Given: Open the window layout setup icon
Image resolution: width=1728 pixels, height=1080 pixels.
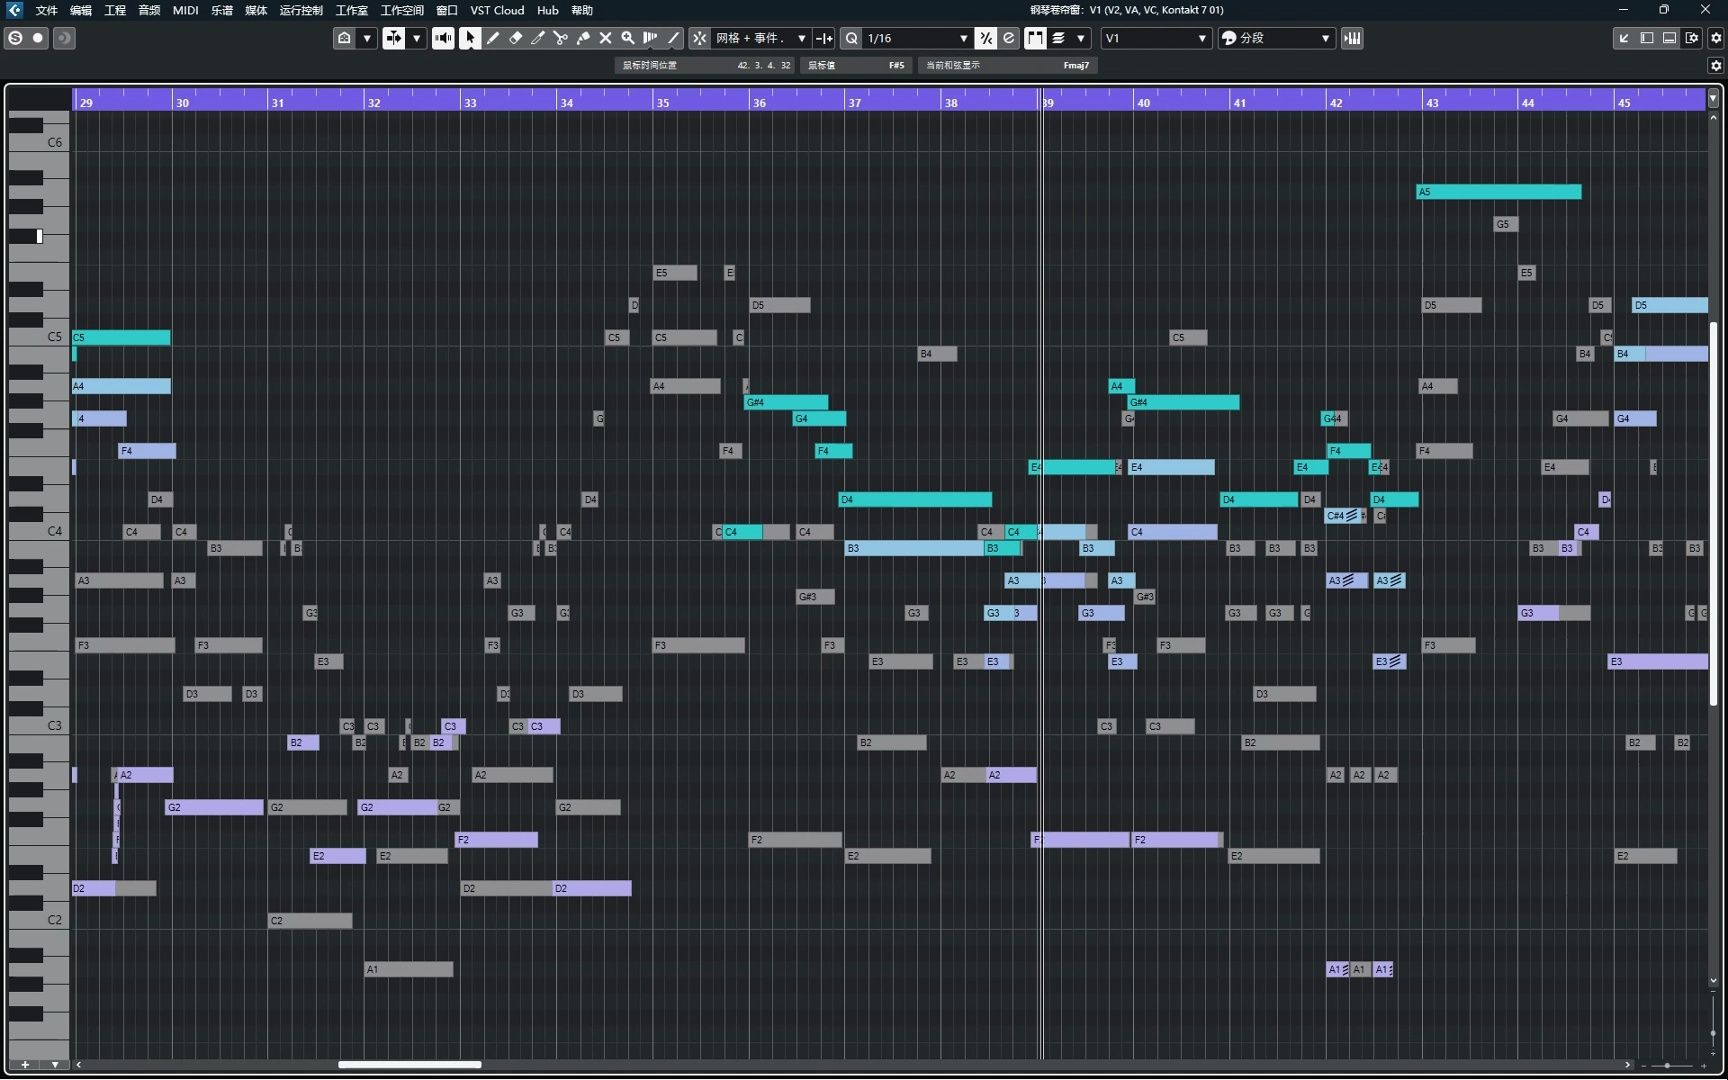Looking at the screenshot, I should click(x=1692, y=38).
